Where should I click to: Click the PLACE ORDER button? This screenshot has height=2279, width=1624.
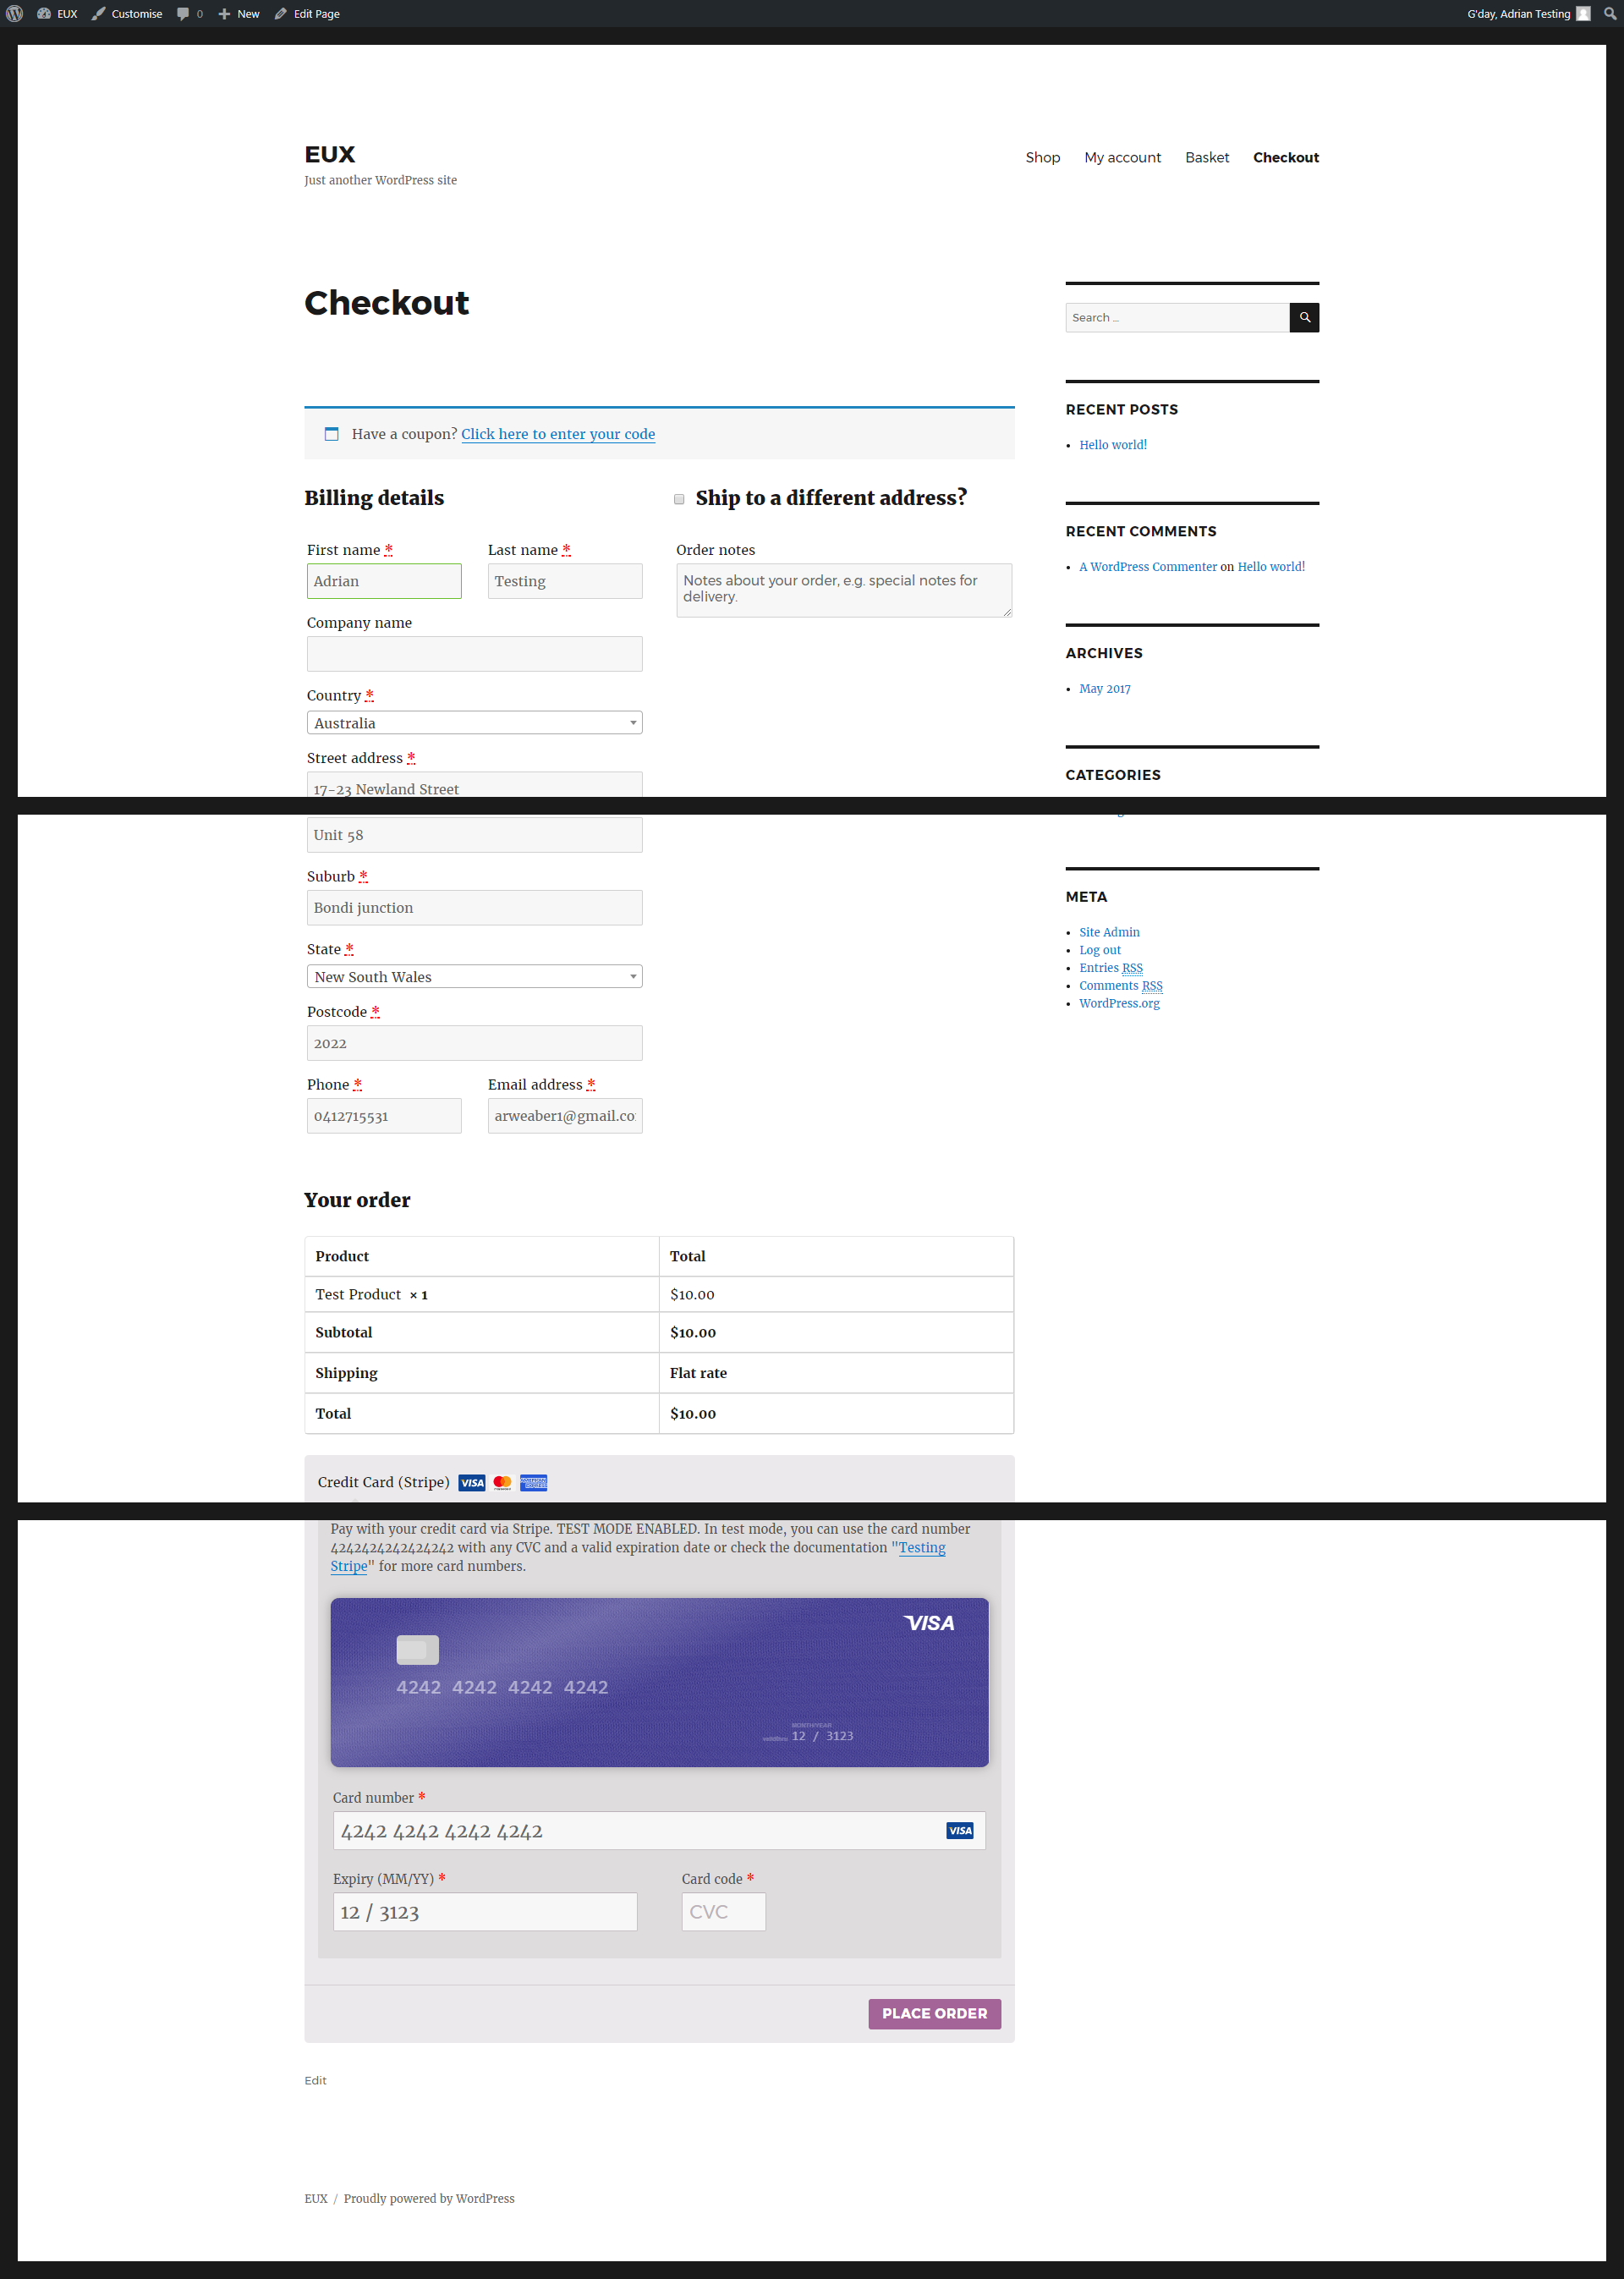tap(931, 2012)
